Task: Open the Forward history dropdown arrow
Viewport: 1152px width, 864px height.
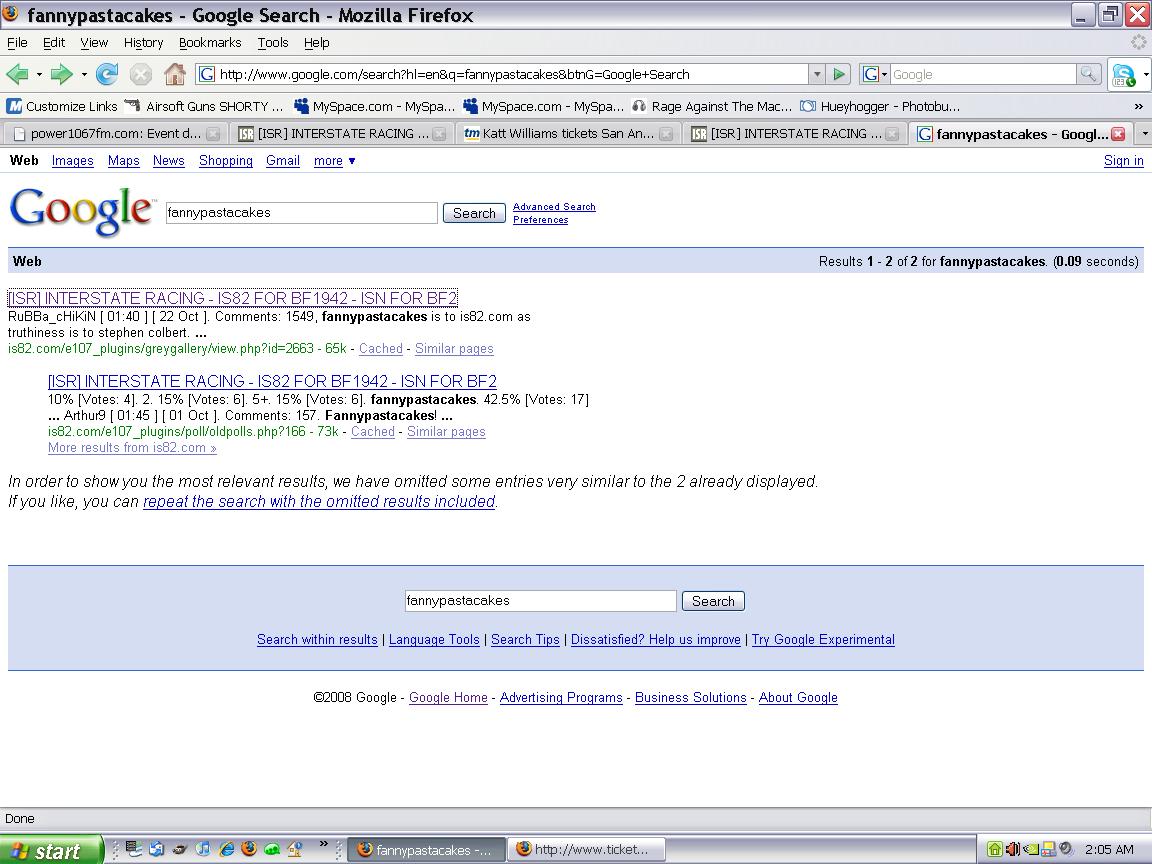Action: 84,74
